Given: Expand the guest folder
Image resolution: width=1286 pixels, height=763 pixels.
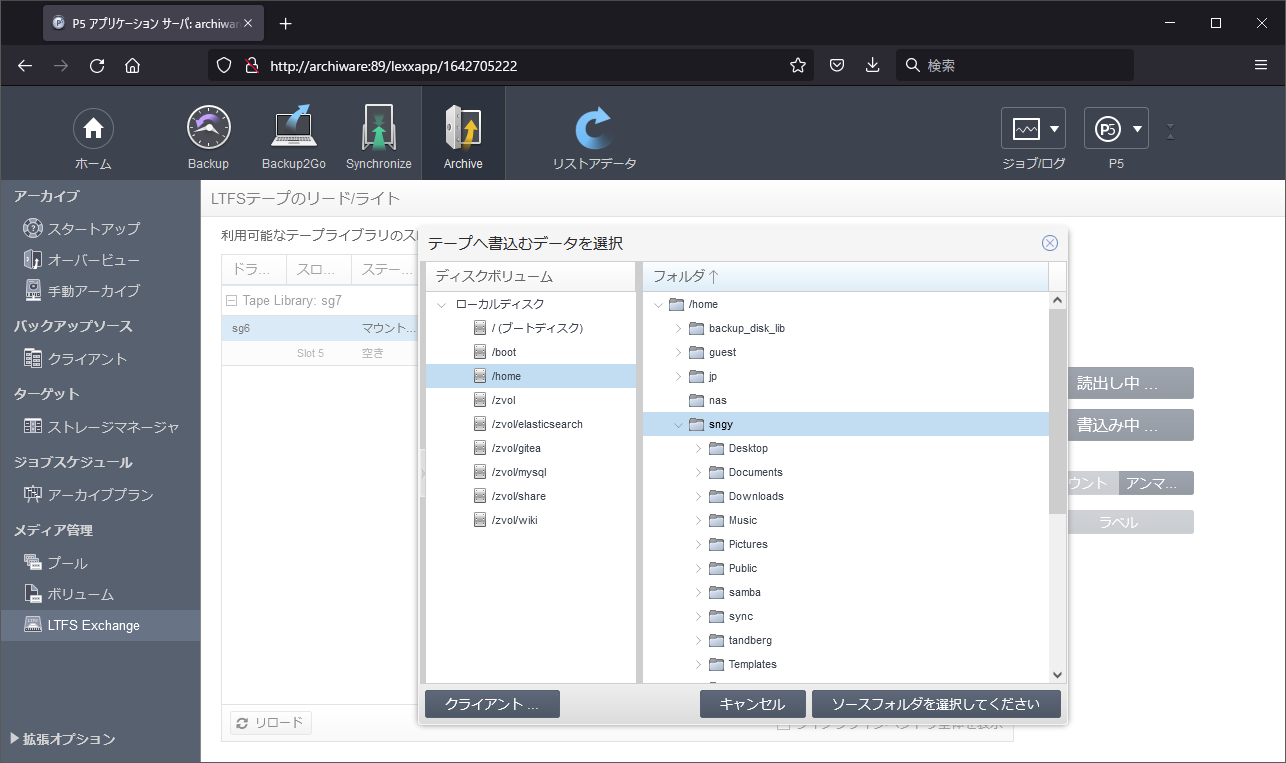Looking at the screenshot, I should [678, 352].
